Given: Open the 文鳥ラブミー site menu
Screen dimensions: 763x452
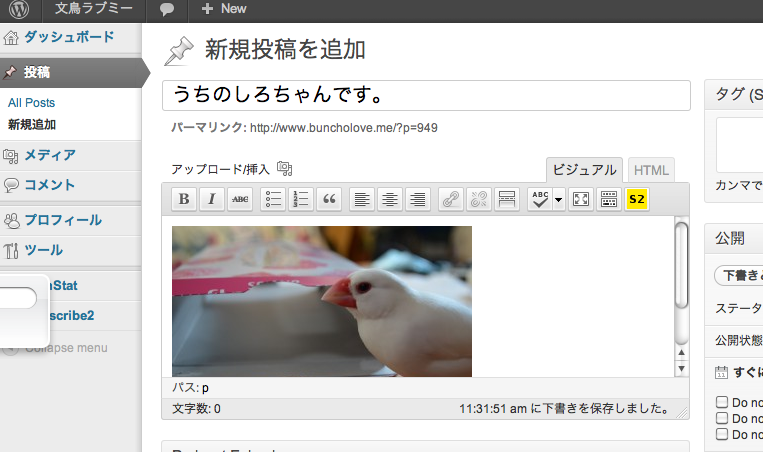Looking at the screenshot, I should coord(93,8).
